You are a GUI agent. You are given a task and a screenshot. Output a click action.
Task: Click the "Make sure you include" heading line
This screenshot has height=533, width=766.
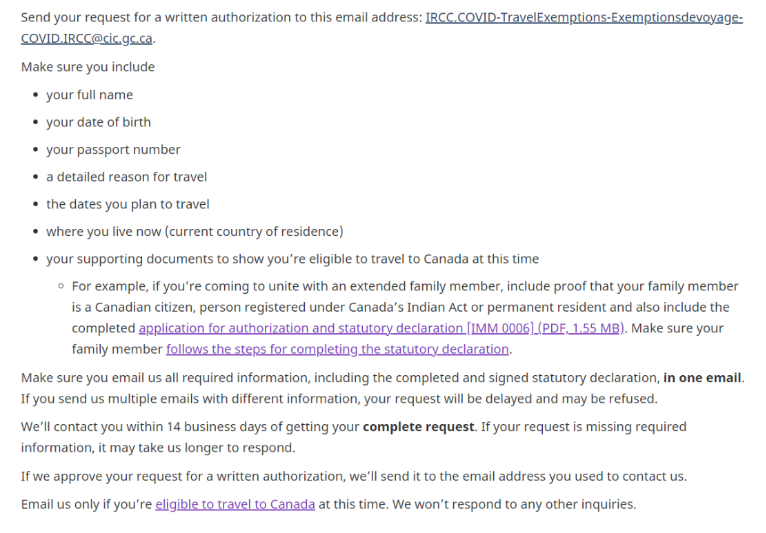(x=88, y=67)
